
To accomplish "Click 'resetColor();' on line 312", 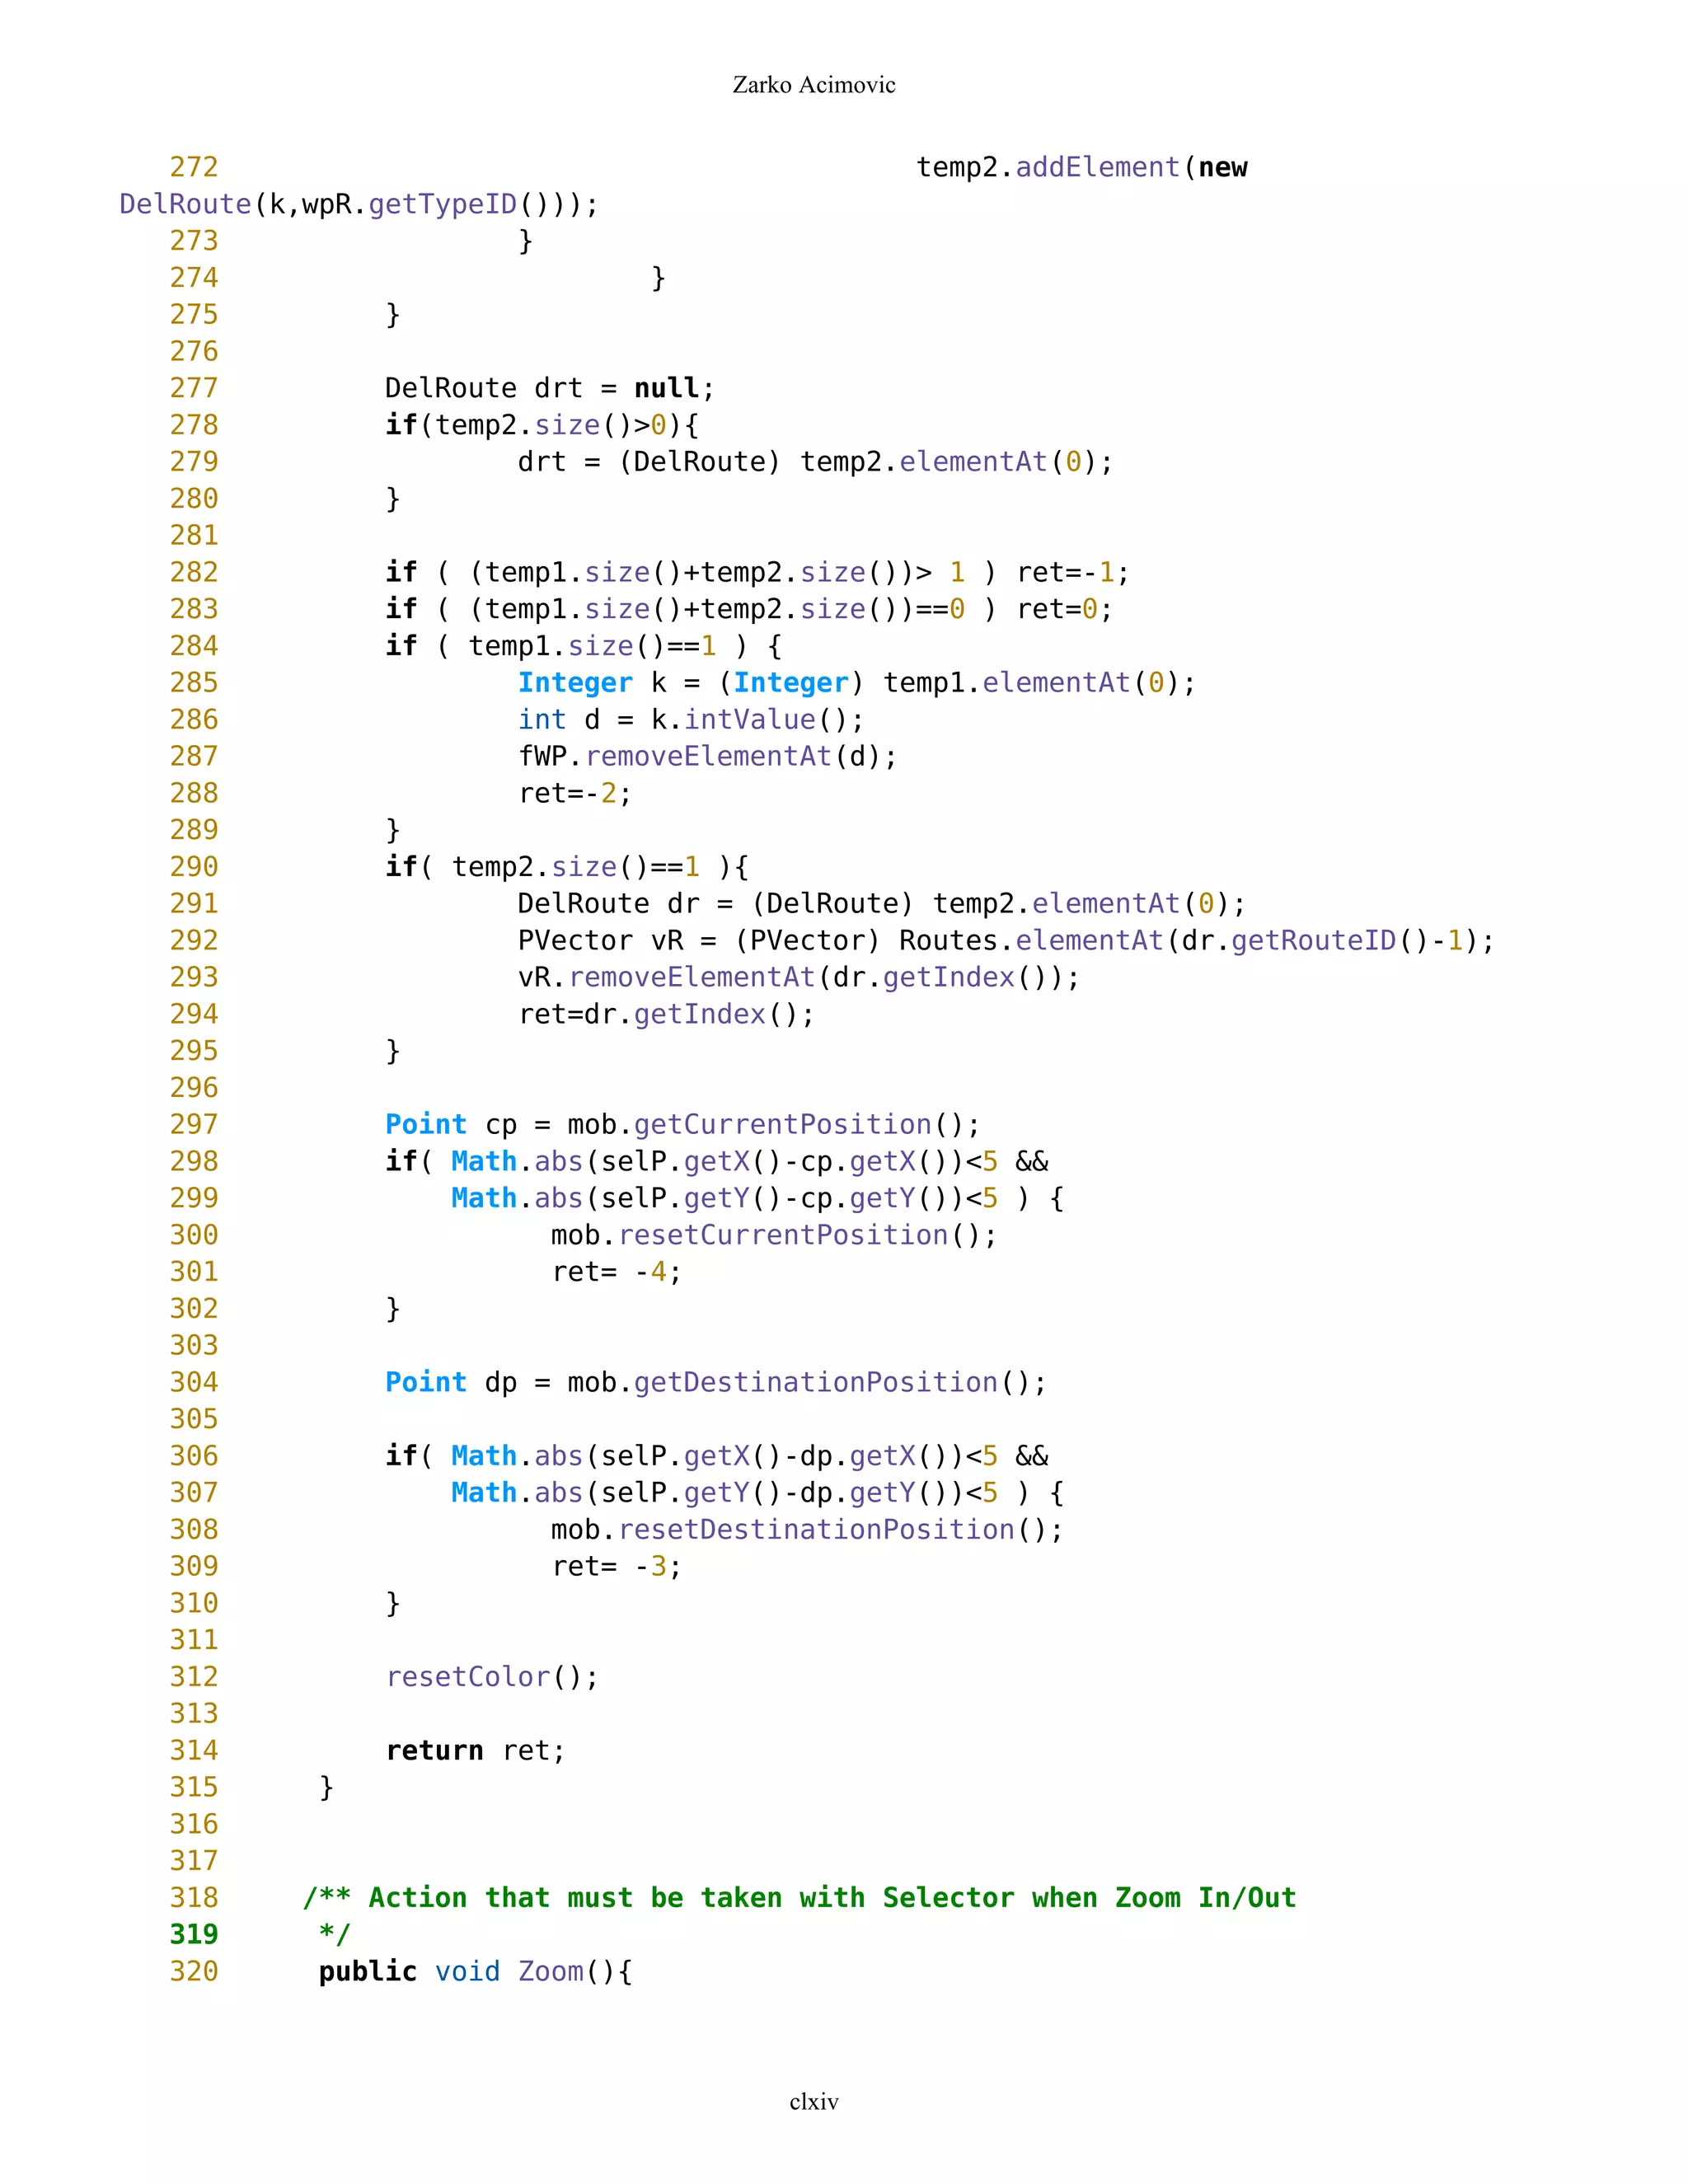I will (x=492, y=1677).
